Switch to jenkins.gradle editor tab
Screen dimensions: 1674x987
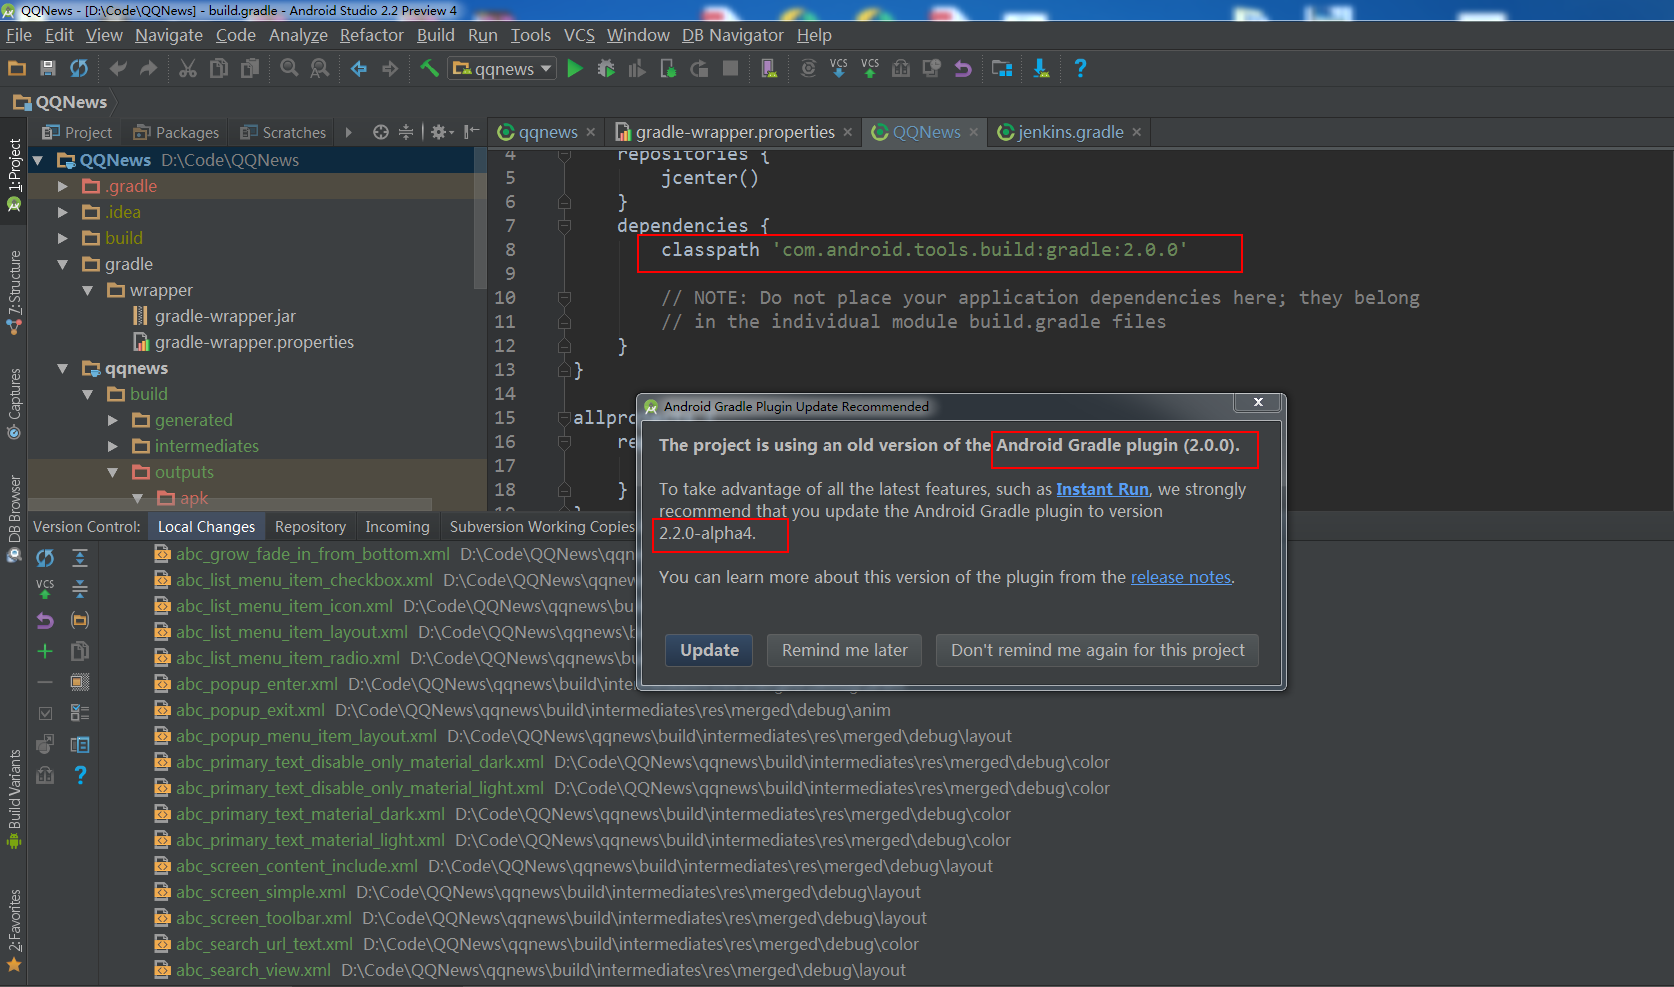pyautogui.click(x=1071, y=132)
